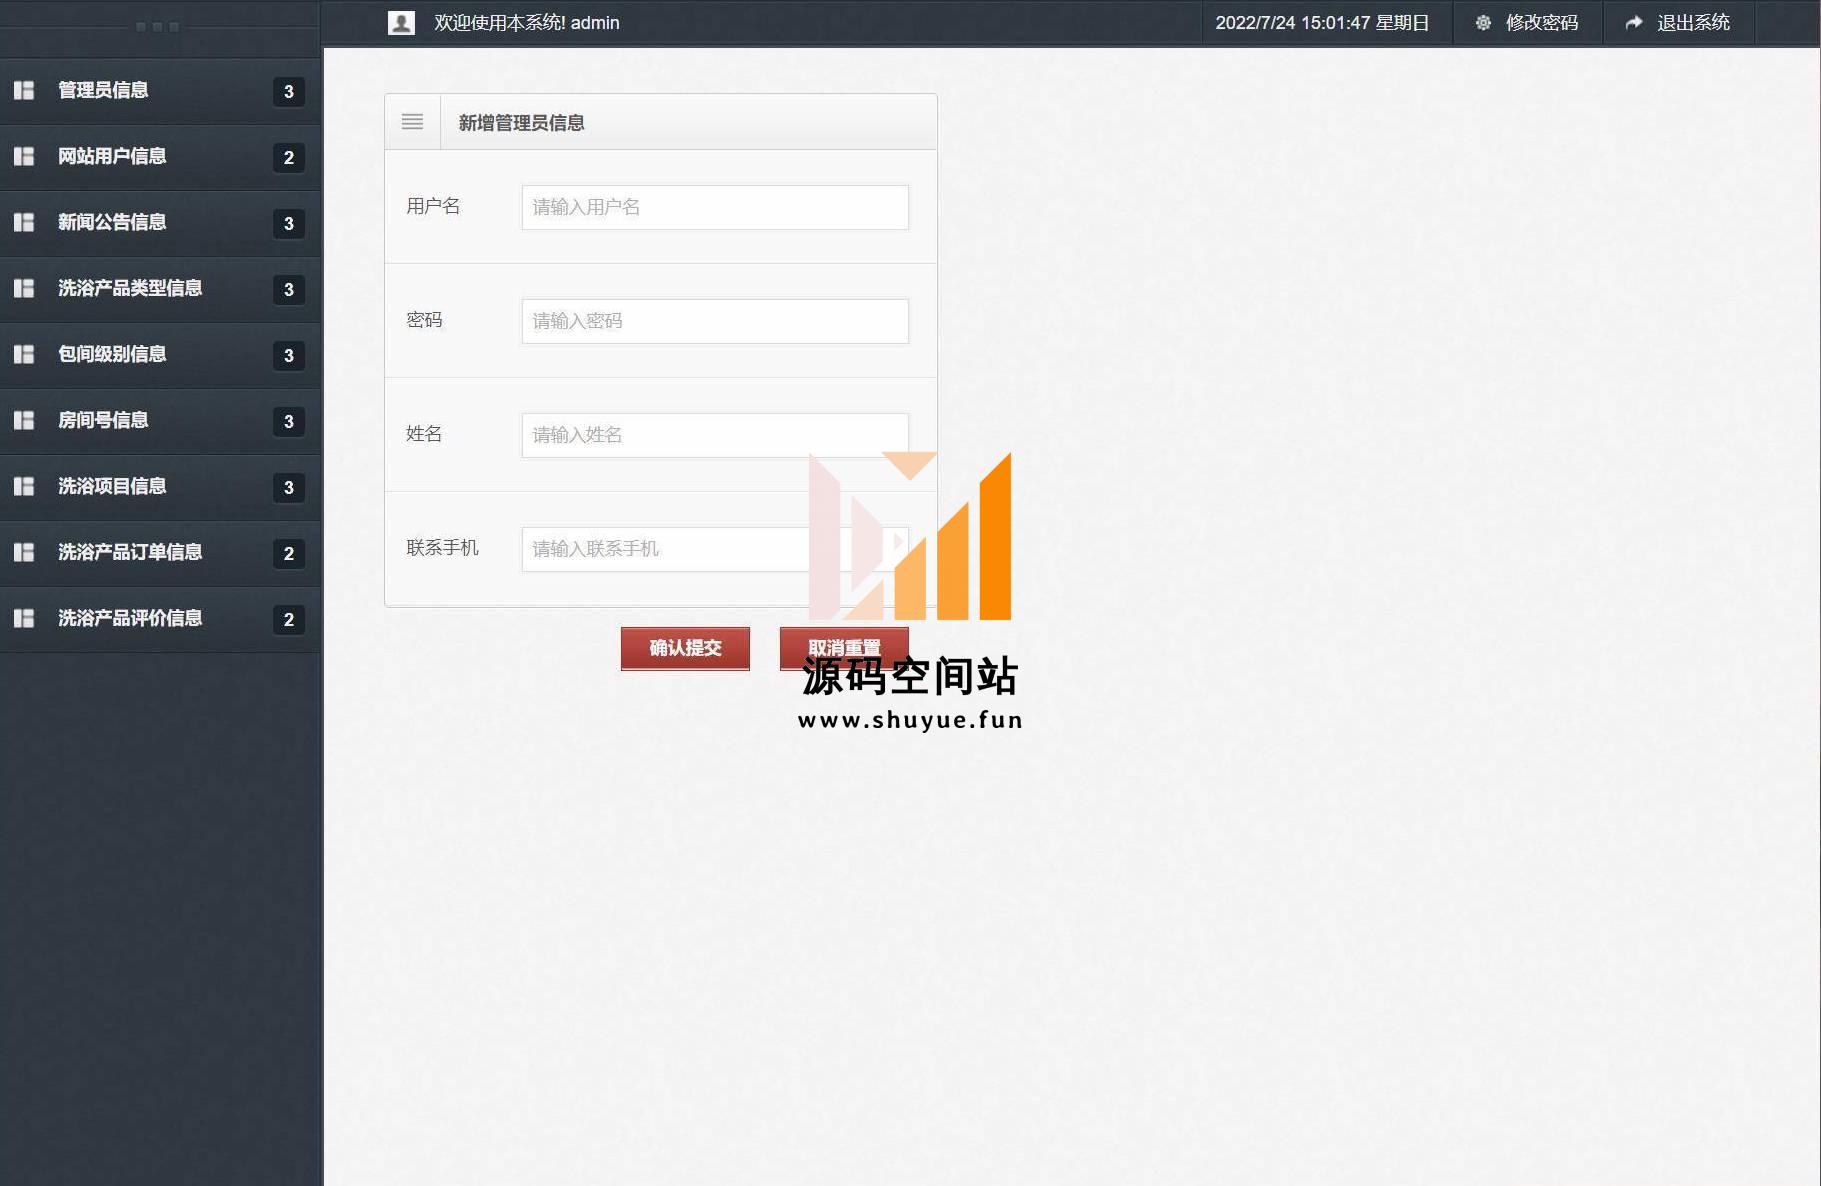Click the arrow icon beside 退出系统
This screenshot has height=1186, width=1821.
coord(1634,23)
